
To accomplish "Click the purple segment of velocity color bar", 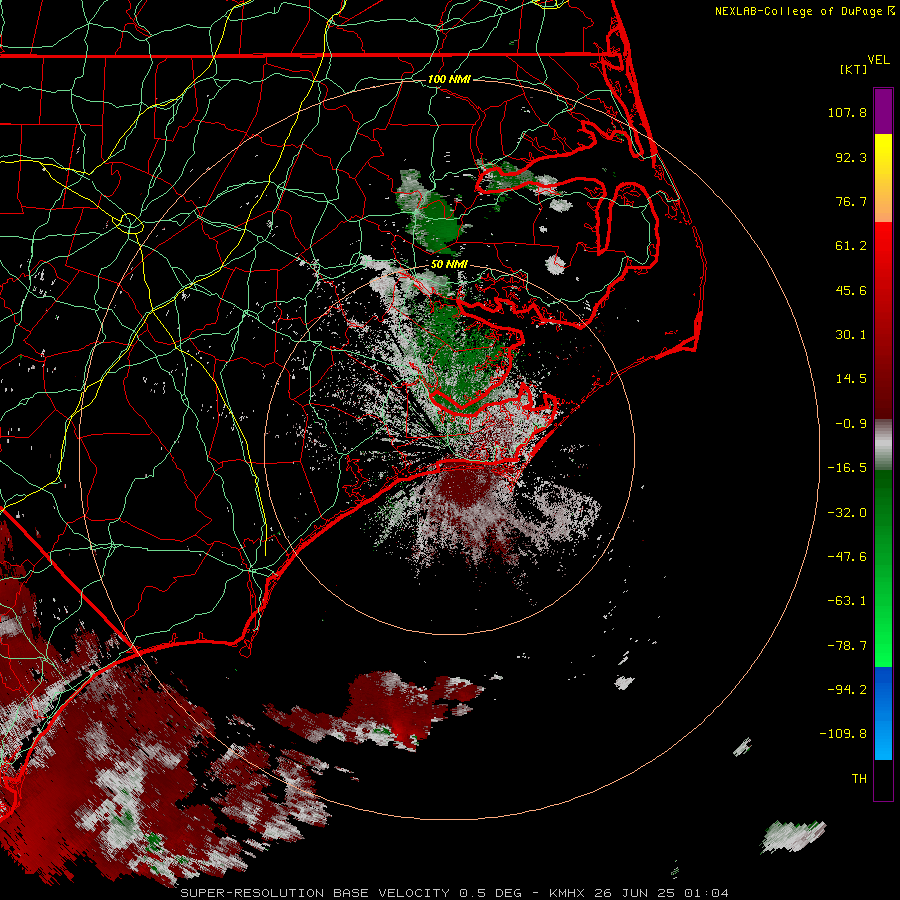I will (x=883, y=111).
